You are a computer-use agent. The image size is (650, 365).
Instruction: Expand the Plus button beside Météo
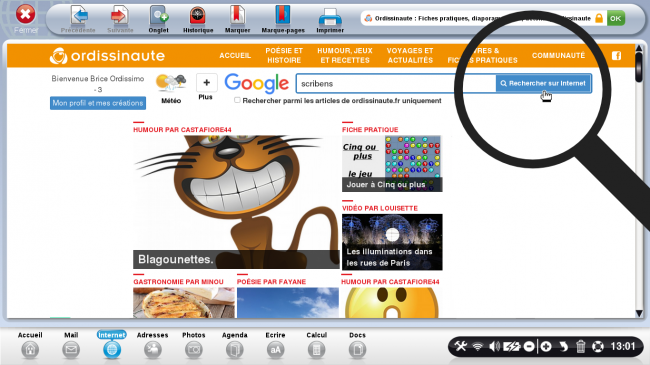[206, 83]
